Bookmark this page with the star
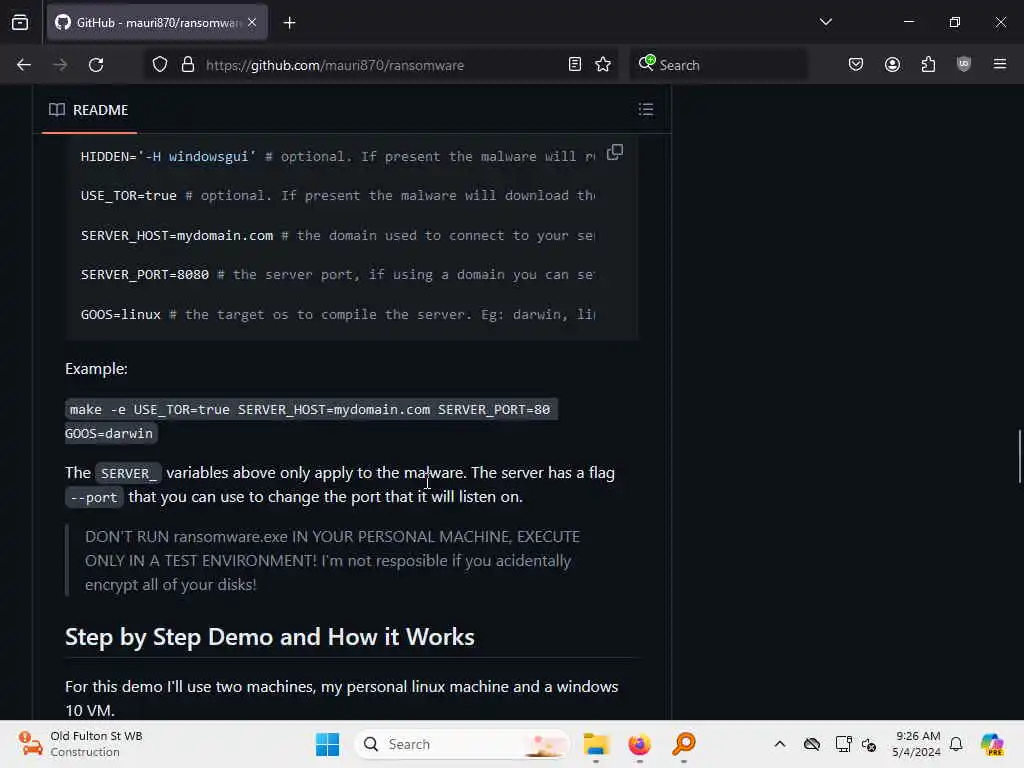Viewport: 1024px width, 768px height. [x=603, y=65]
